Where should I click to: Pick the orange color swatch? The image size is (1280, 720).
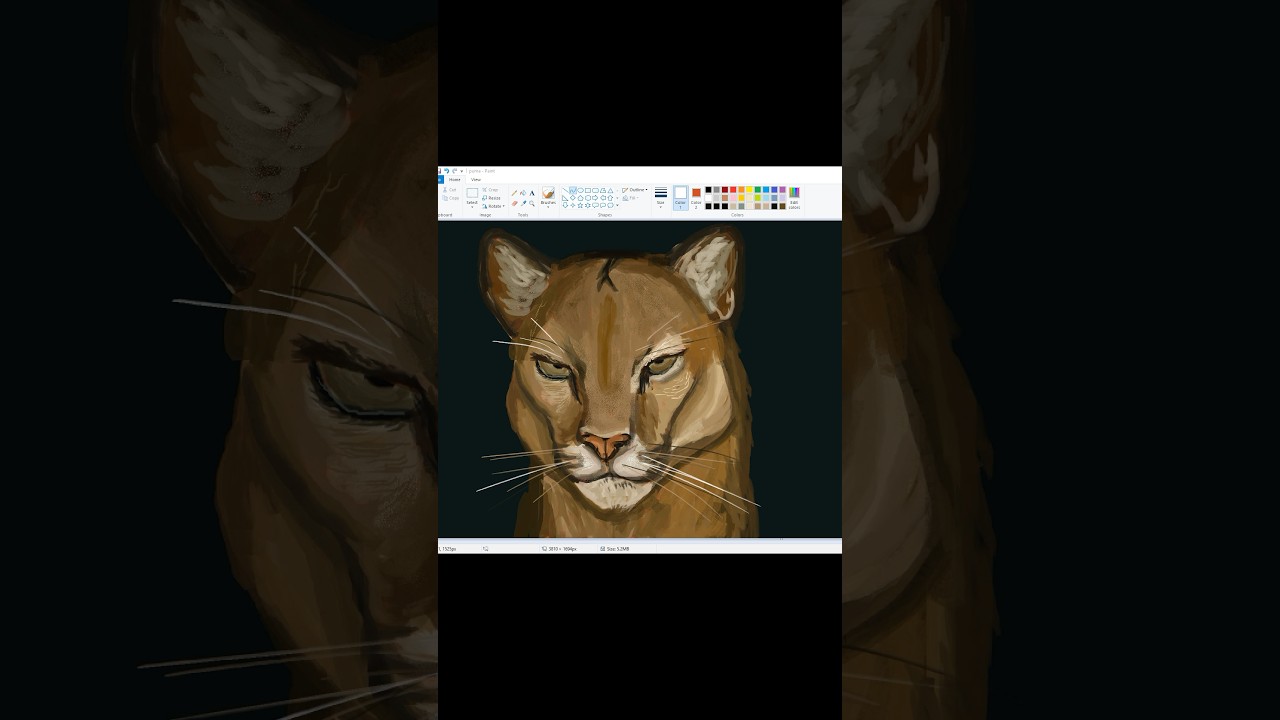741,190
